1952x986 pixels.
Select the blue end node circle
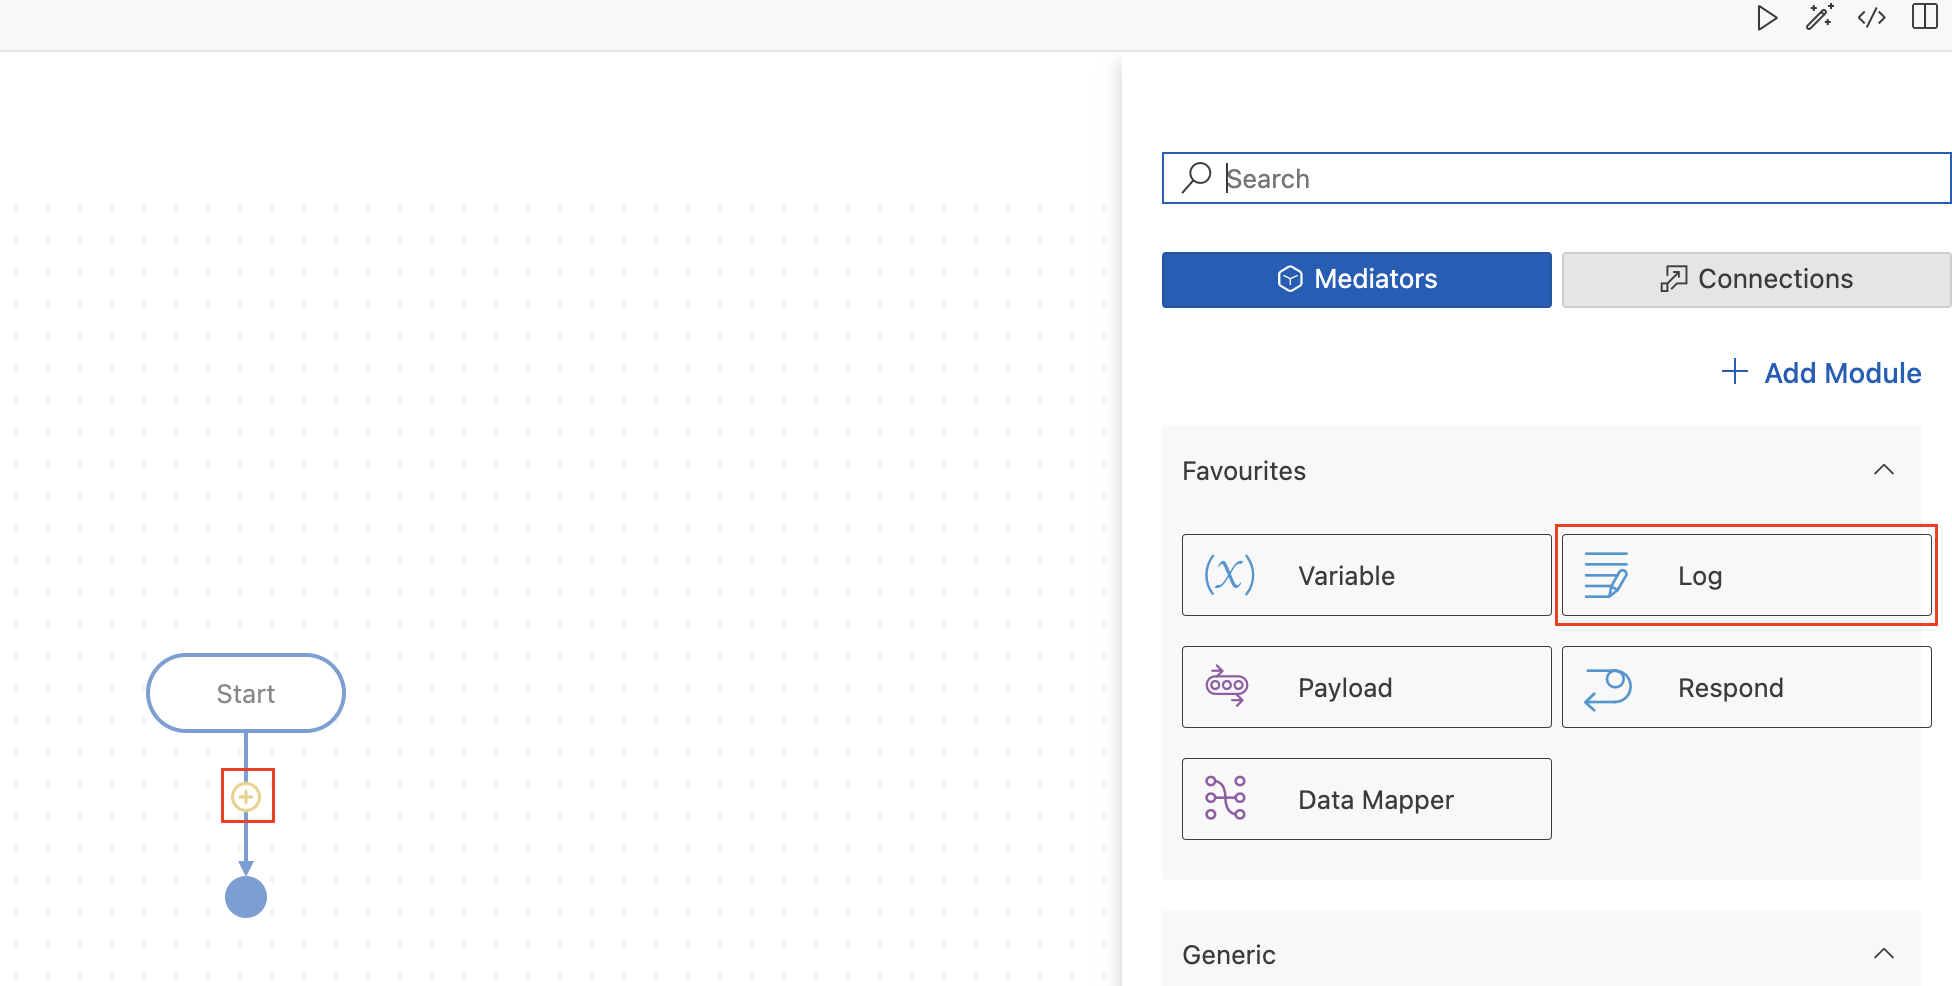tap(246, 897)
